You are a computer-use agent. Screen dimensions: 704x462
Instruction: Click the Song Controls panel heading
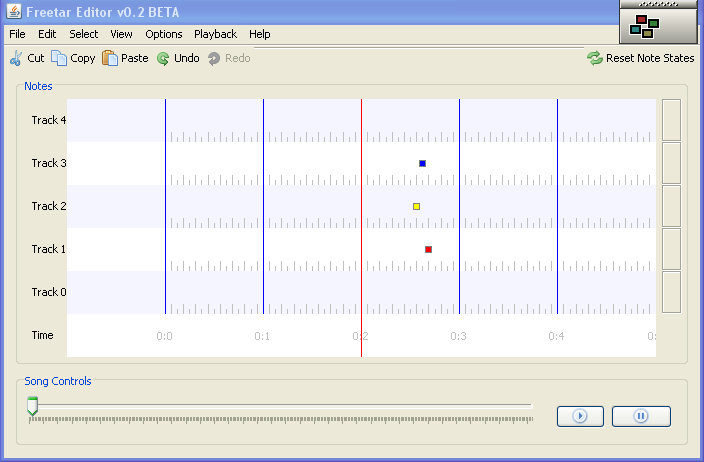coord(58,381)
